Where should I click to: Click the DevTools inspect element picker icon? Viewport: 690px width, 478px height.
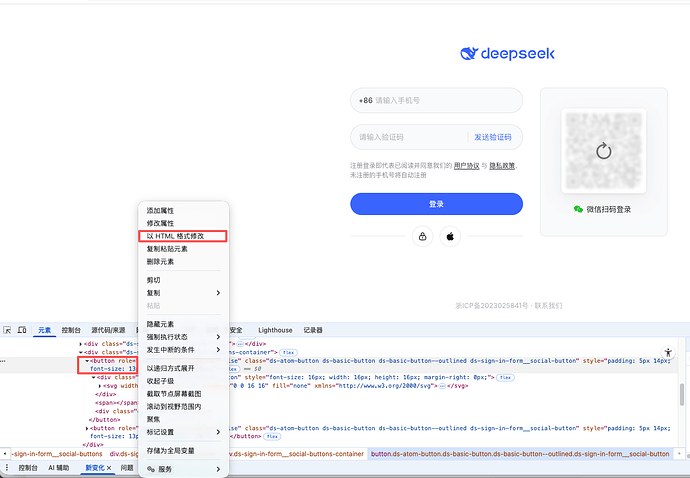7,330
